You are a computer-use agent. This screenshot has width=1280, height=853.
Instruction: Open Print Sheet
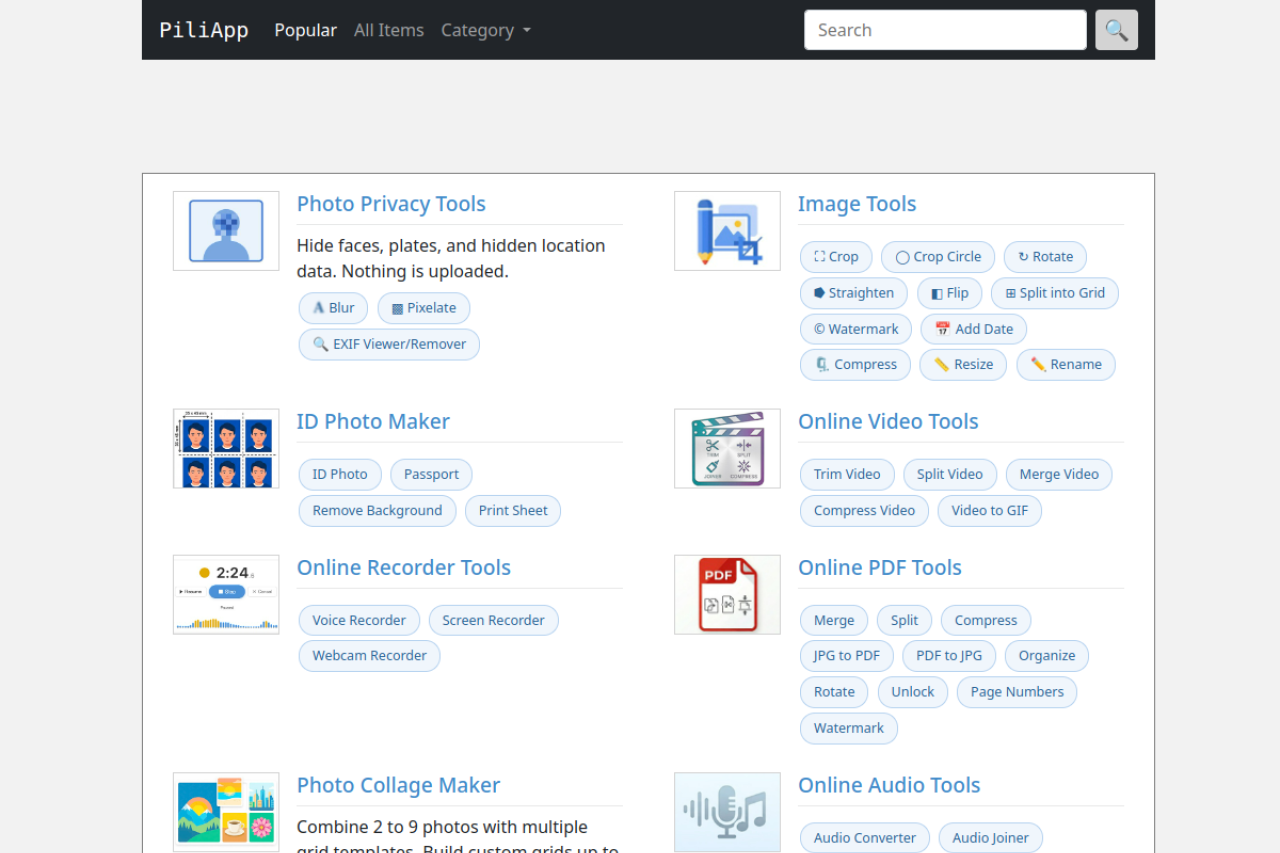(513, 511)
